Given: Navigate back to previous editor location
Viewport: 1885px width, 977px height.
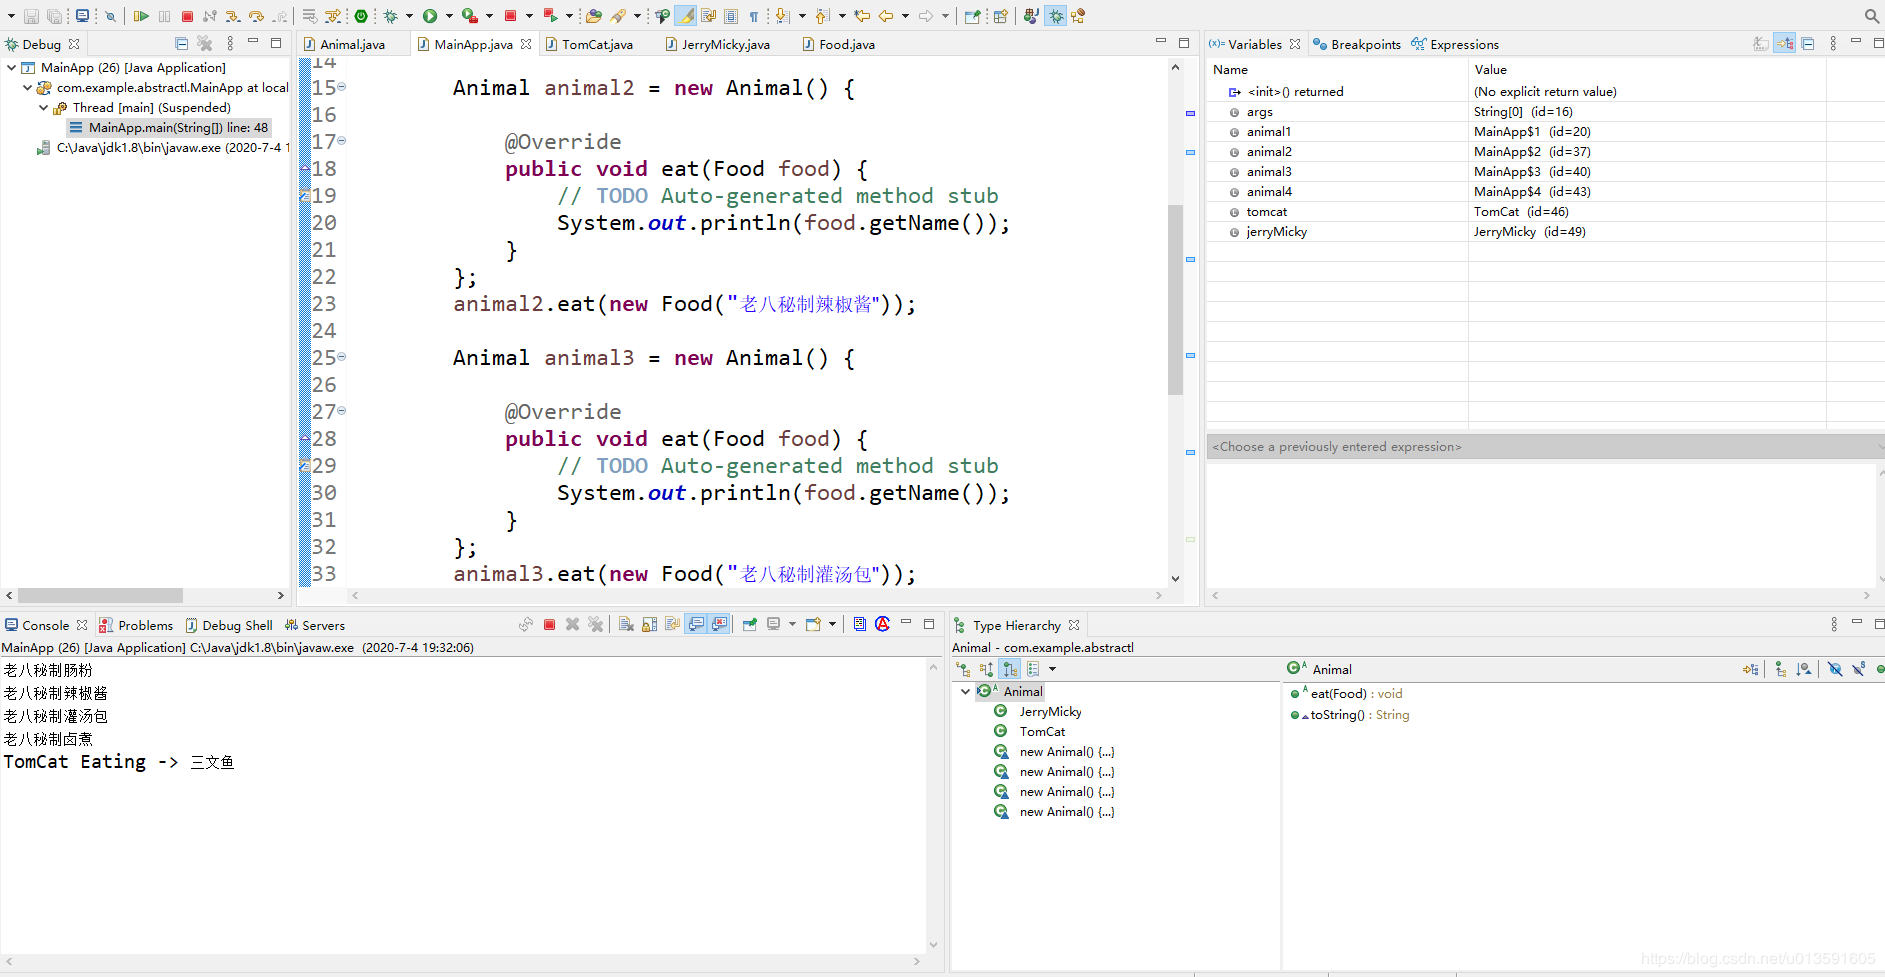Looking at the screenshot, I should tap(886, 16).
